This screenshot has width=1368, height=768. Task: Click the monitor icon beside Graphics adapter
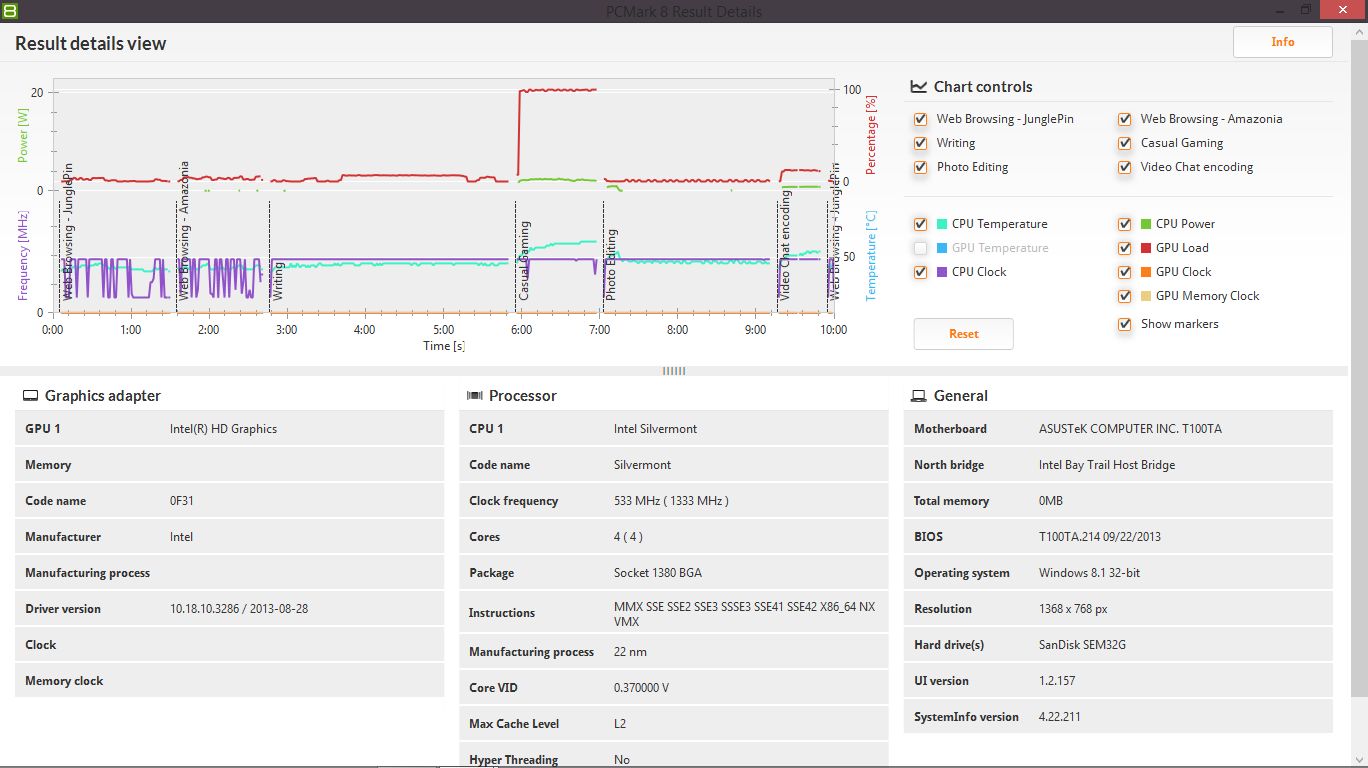(x=30, y=396)
